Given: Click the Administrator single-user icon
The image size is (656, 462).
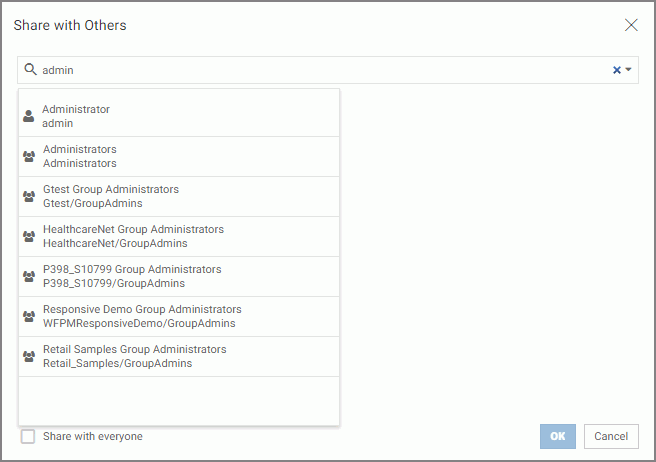Looking at the screenshot, I should tap(28, 117).
